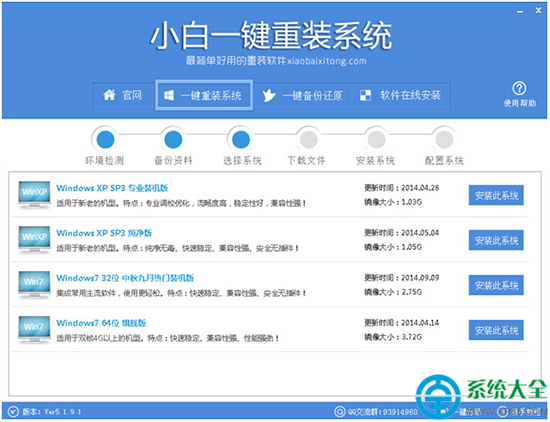
Task: Click Win7 monitor icon for 64位 旗舰版
Action: click(34, 330)
